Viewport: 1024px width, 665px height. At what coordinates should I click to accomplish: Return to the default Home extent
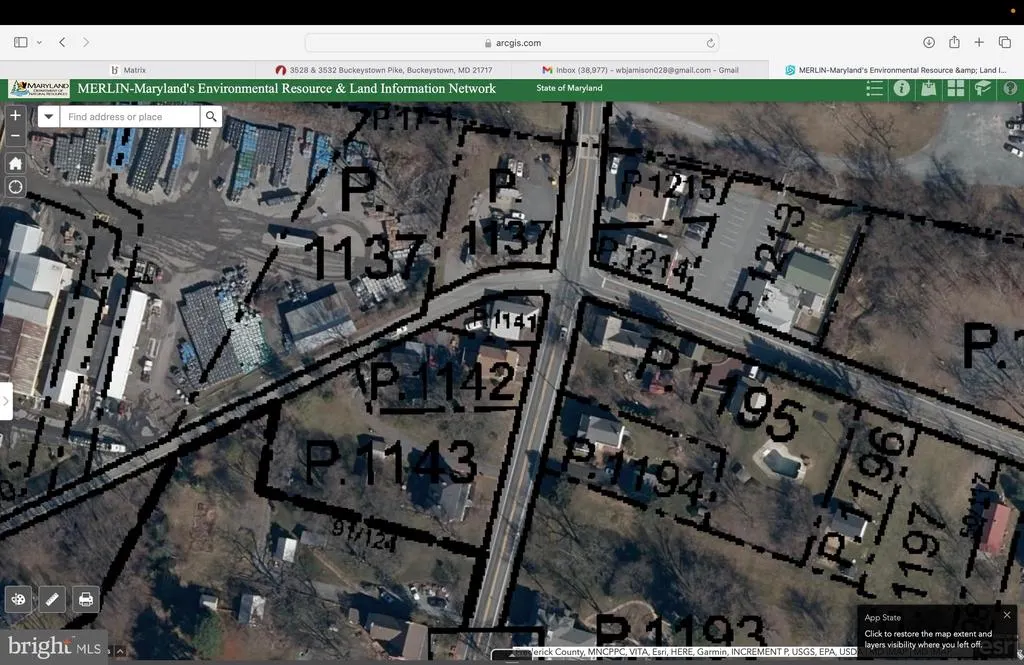pos(15,163)
